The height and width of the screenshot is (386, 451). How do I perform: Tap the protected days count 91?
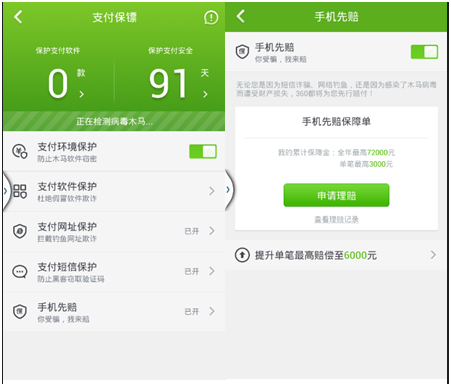168,83
